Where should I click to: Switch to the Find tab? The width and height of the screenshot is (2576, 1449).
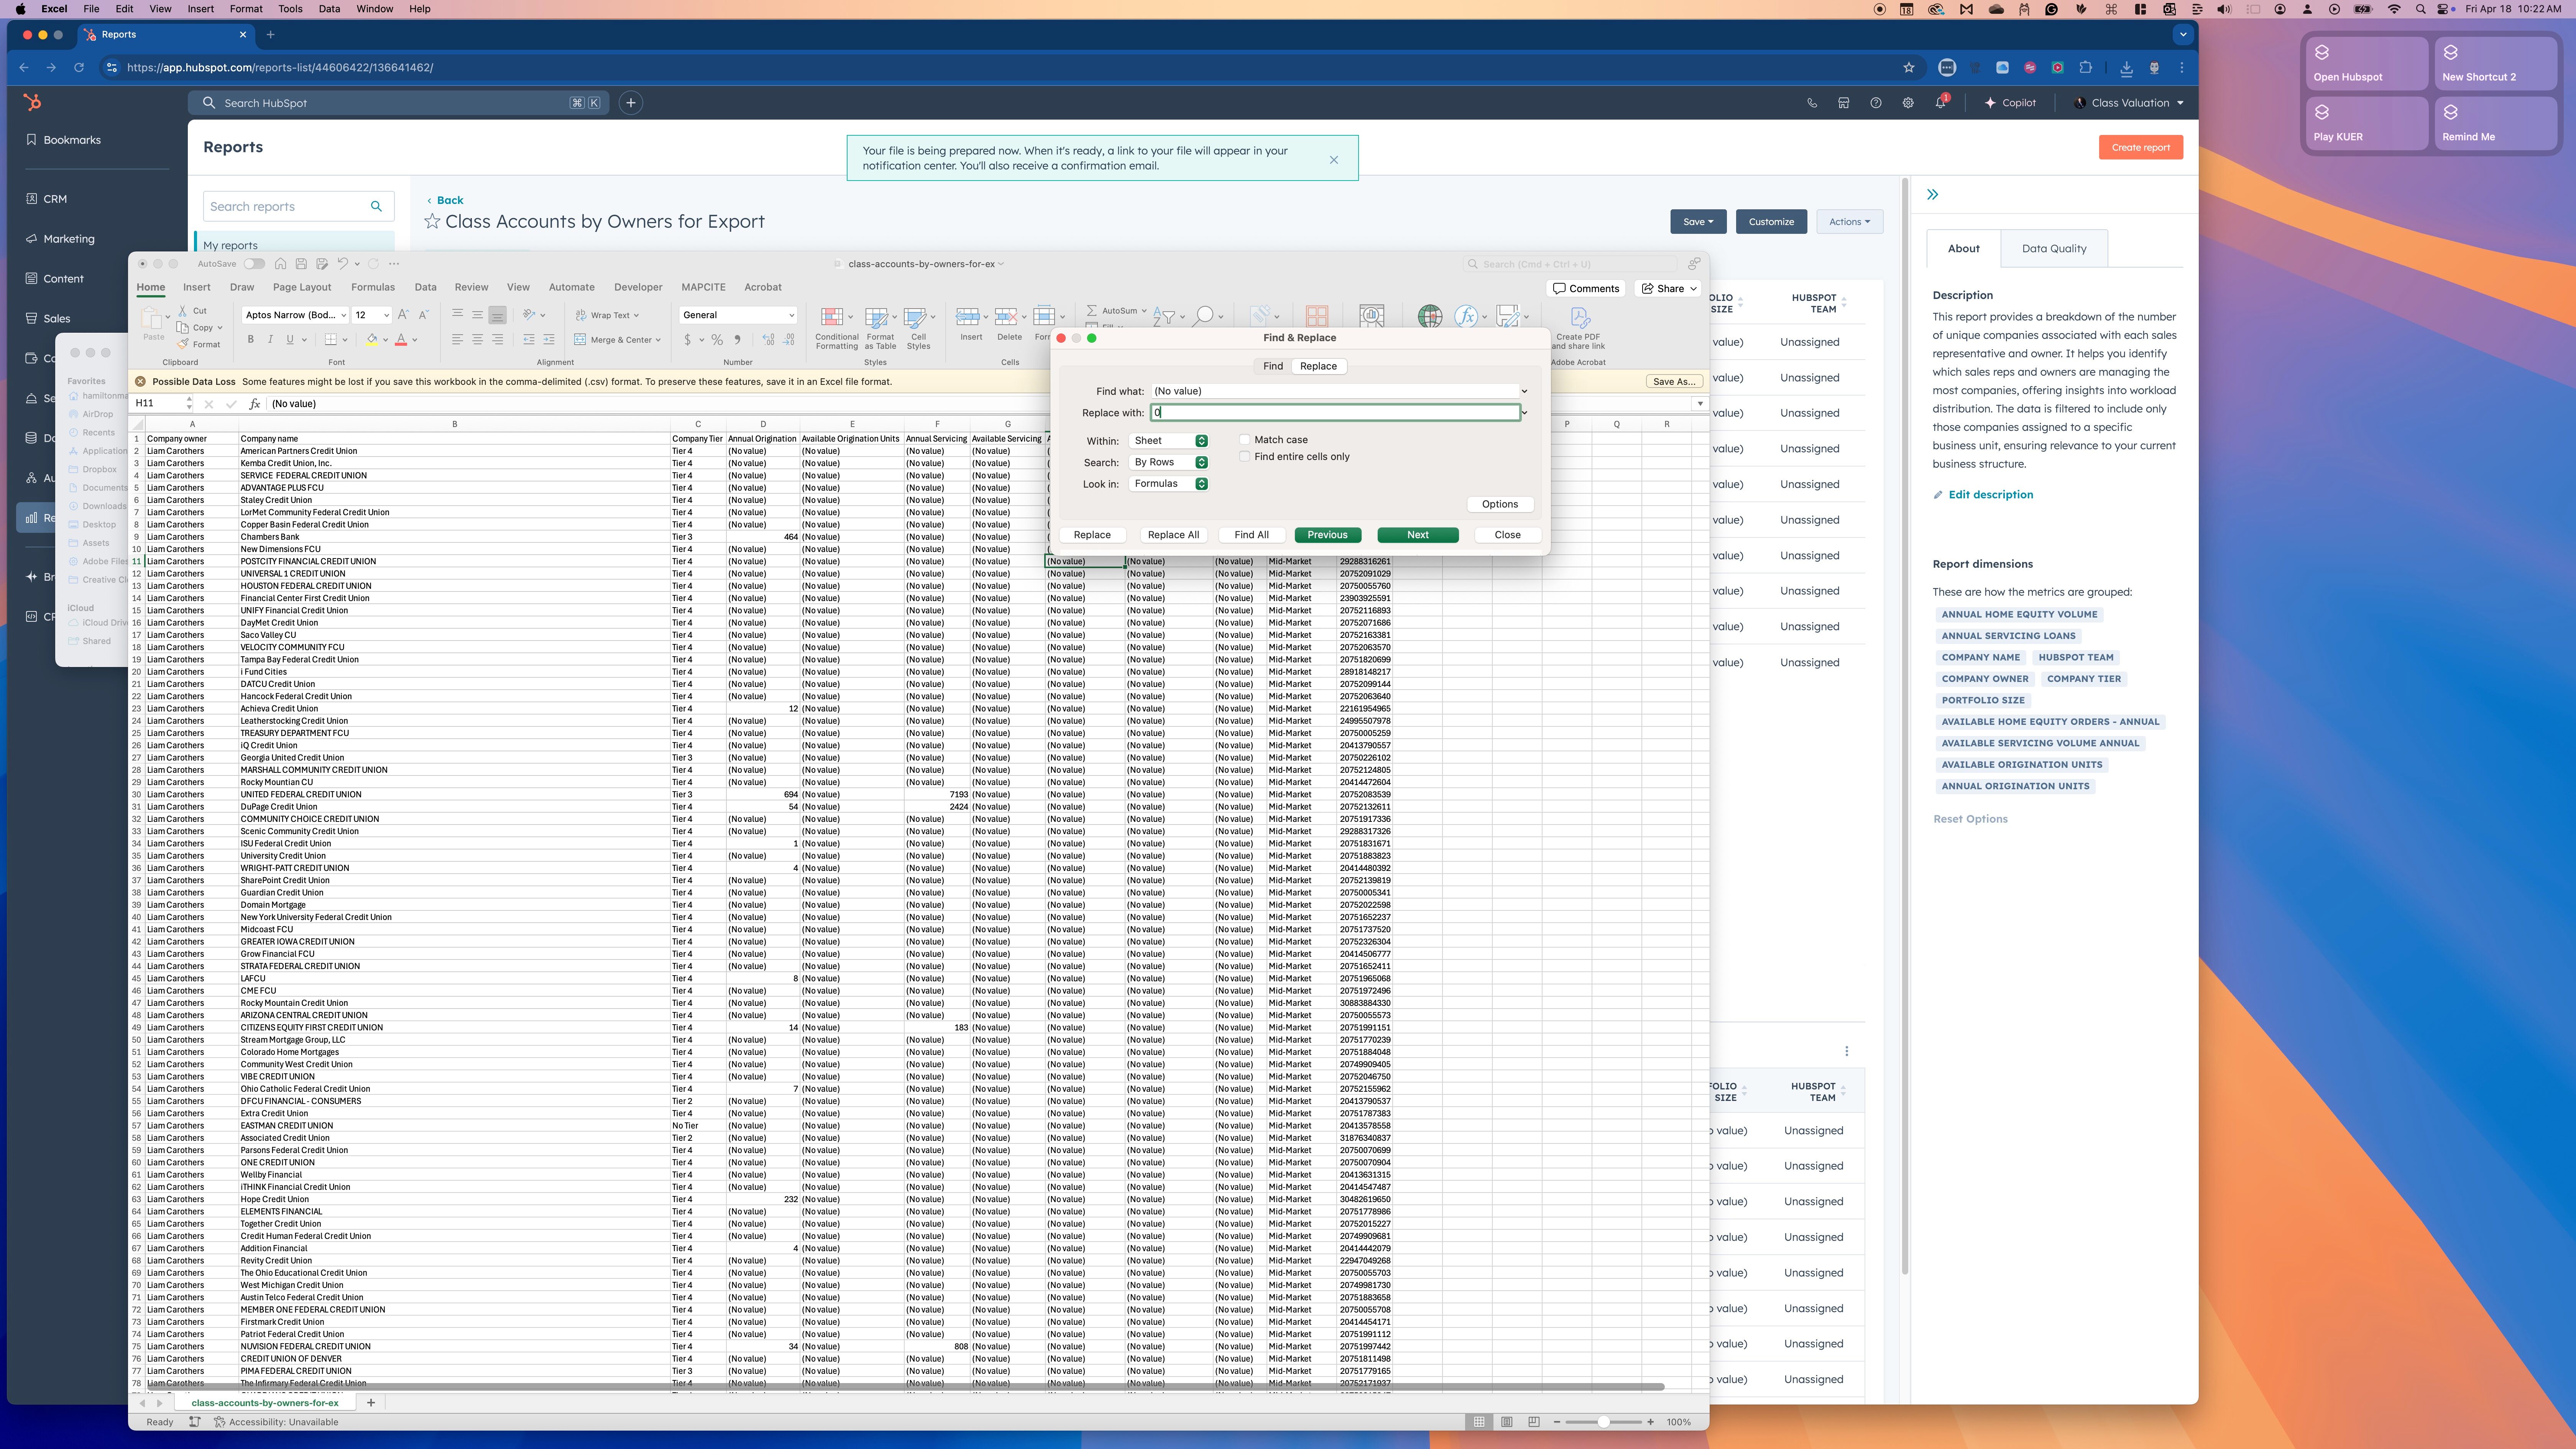click(1272, 366)
